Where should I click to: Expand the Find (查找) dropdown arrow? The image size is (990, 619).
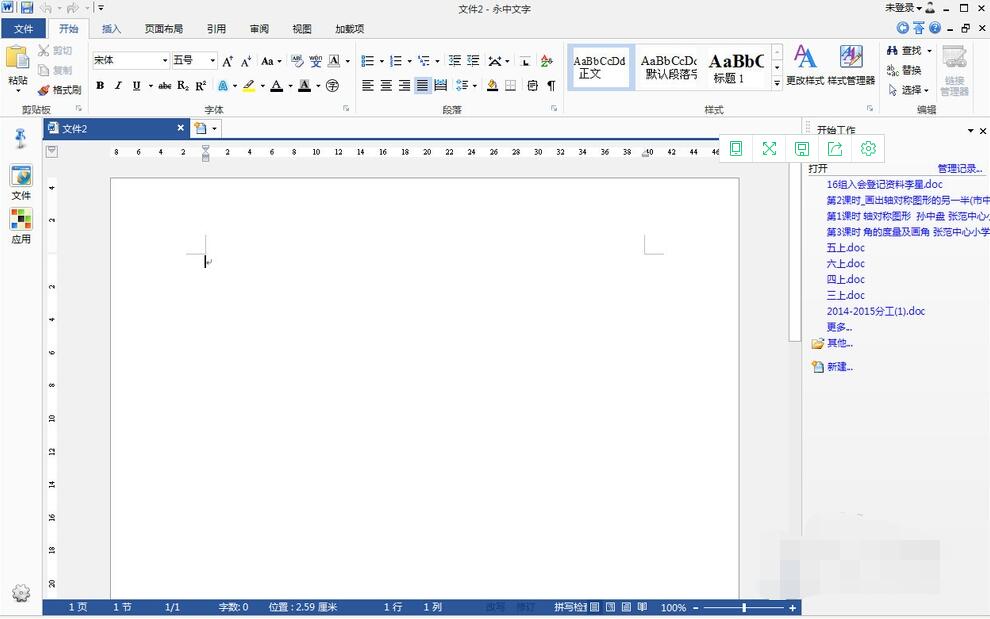pyautogui.click(x=929, y=51)
